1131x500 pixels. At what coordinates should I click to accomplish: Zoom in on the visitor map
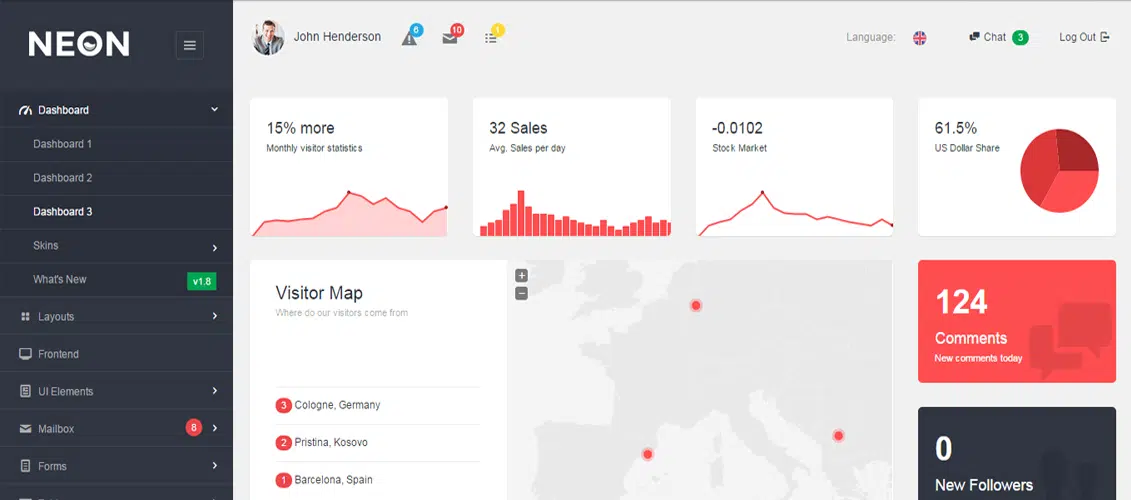click(521, 275)
